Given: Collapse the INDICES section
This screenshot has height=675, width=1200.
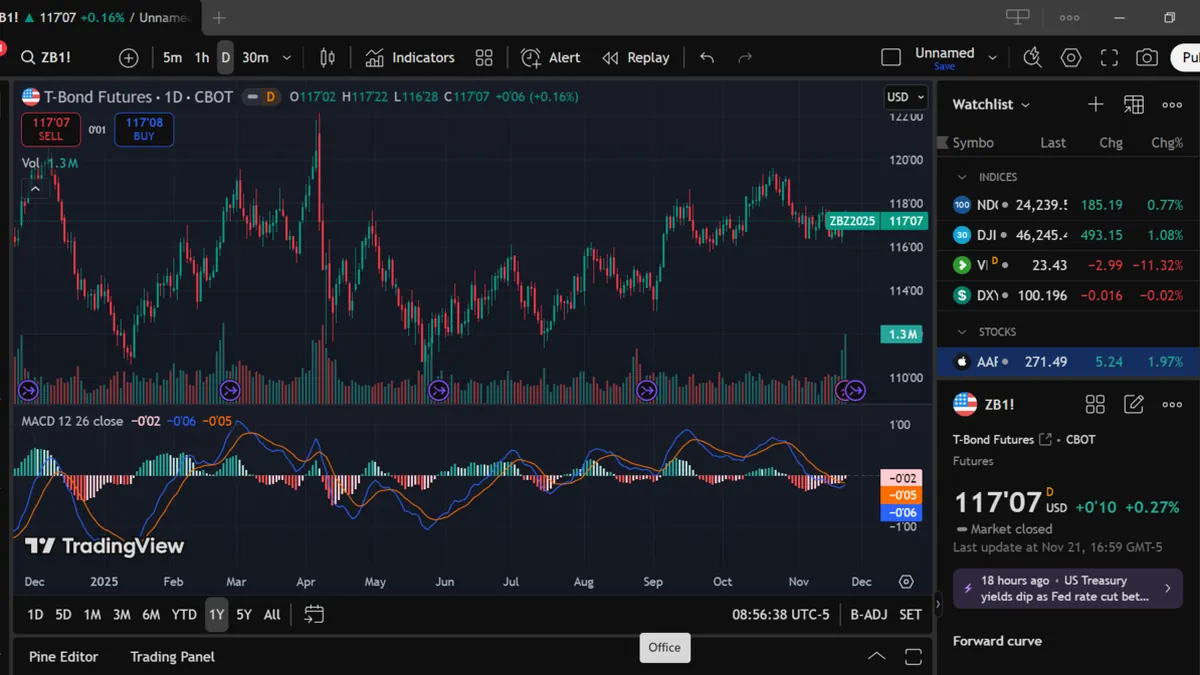Looking at the screenshot, I should [962, 177].
